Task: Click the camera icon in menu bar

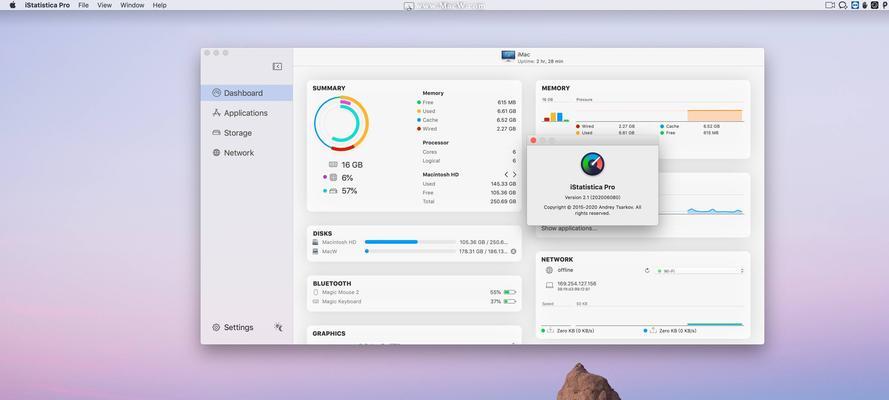Action: 830,5
